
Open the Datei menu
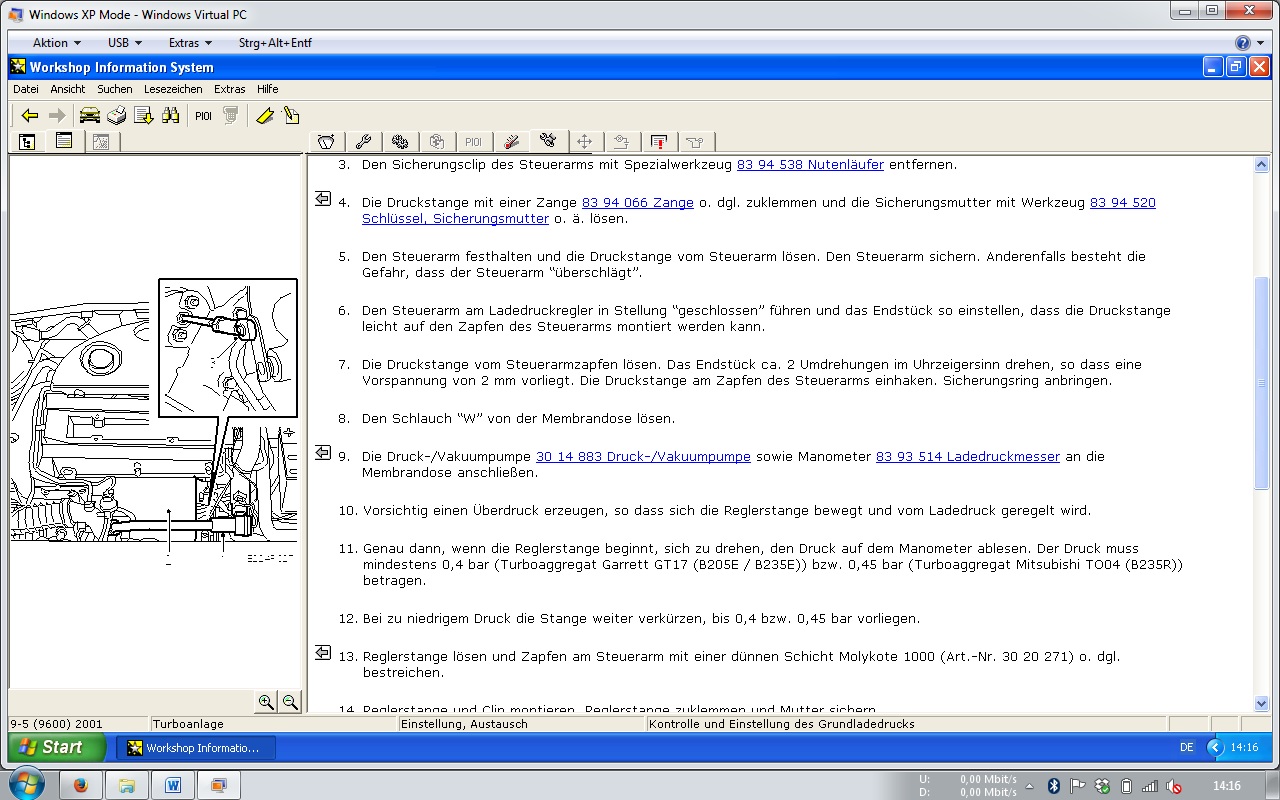pos(26,89)
